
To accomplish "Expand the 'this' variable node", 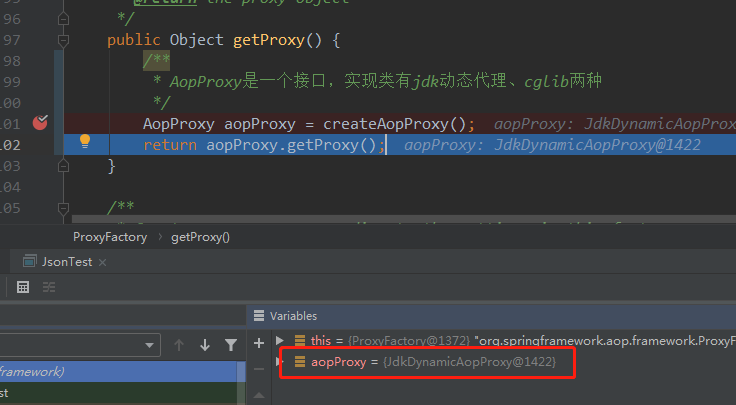I will tap(280, 340).
